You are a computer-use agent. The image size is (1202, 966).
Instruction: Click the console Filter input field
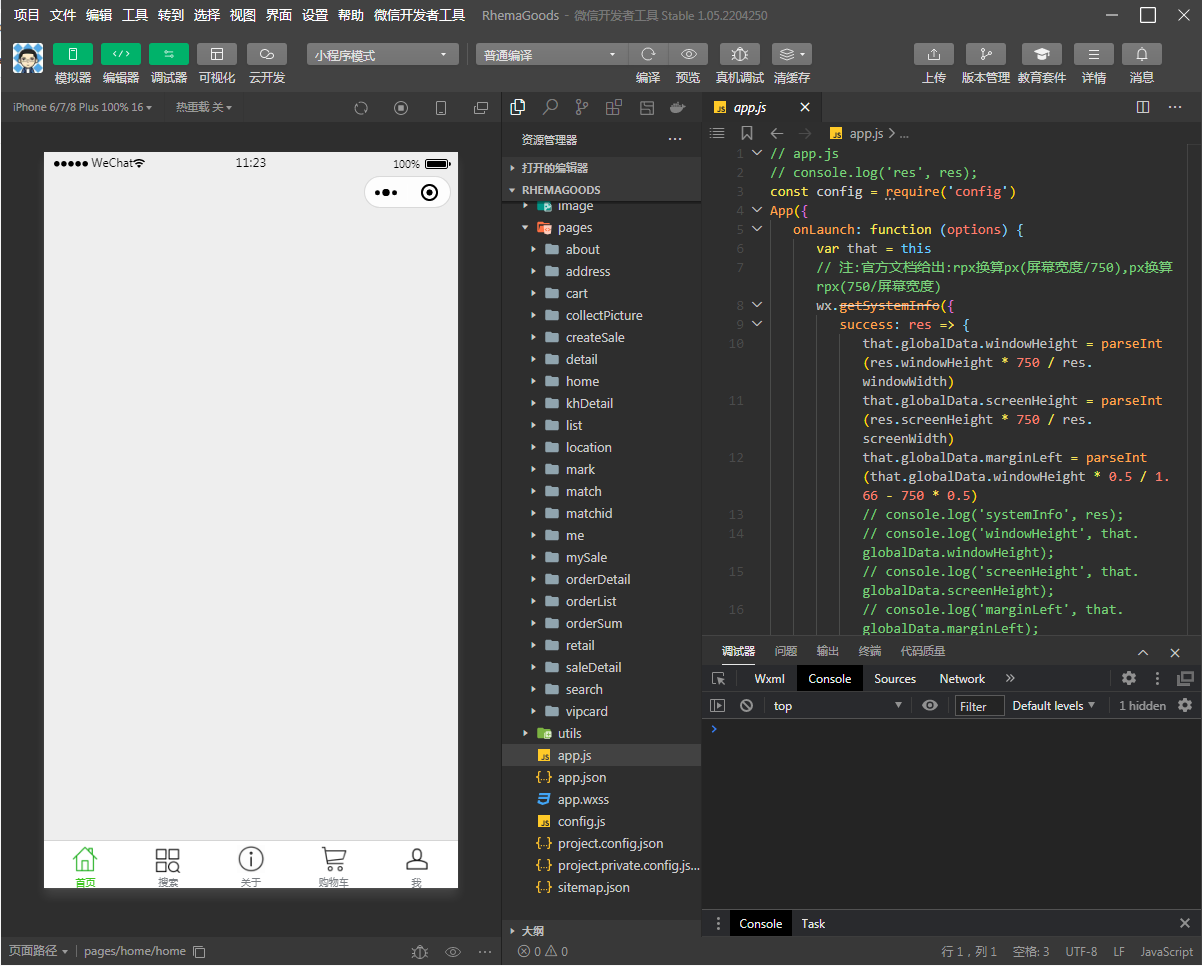(x=979, y=706)
